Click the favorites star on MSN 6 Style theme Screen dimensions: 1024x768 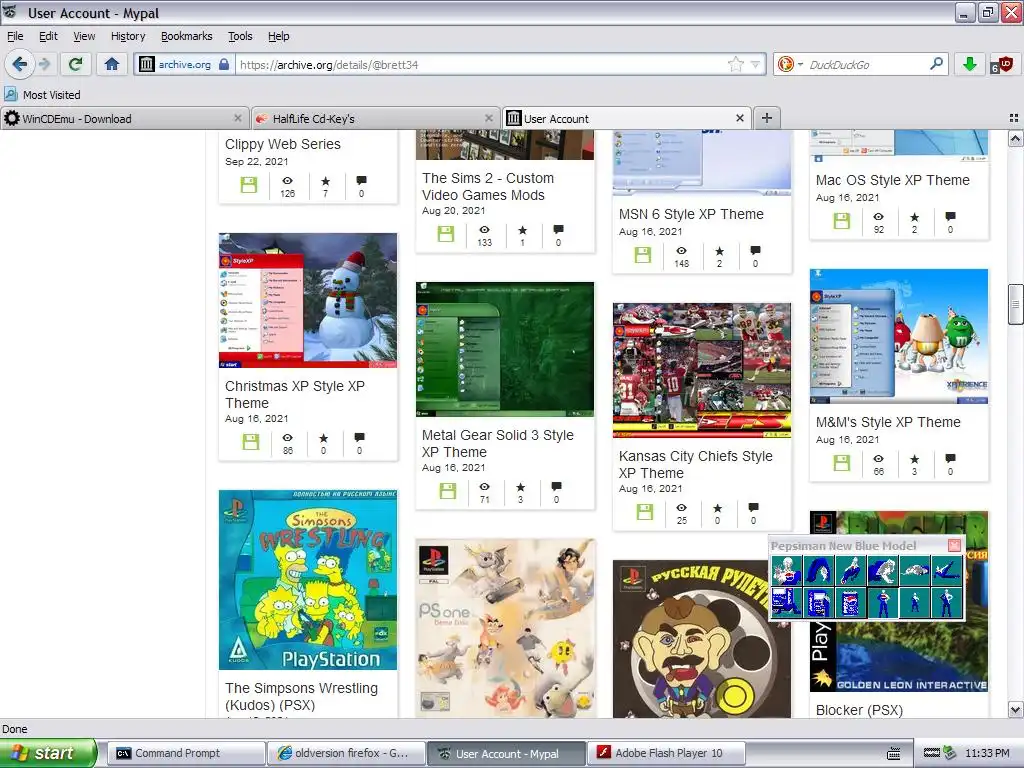(x=720, y=251)
